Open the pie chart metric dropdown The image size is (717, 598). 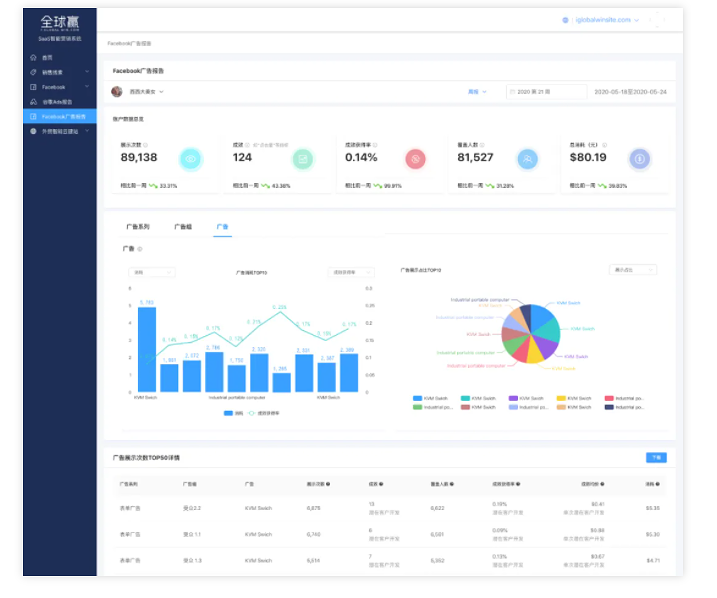click(633, 270)
